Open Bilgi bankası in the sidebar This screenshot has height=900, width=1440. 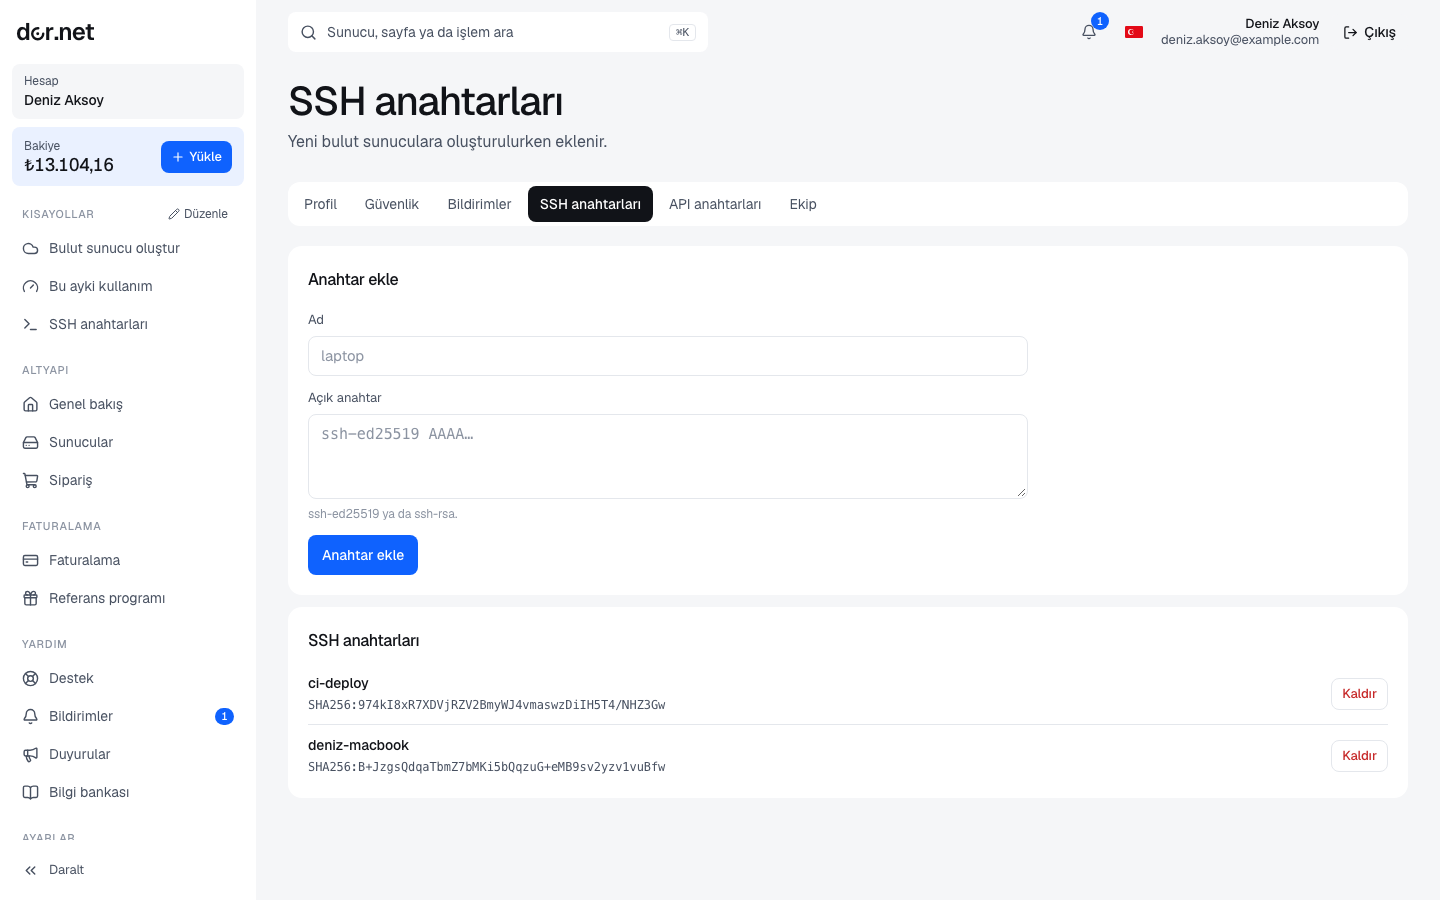tap(128, 792)
